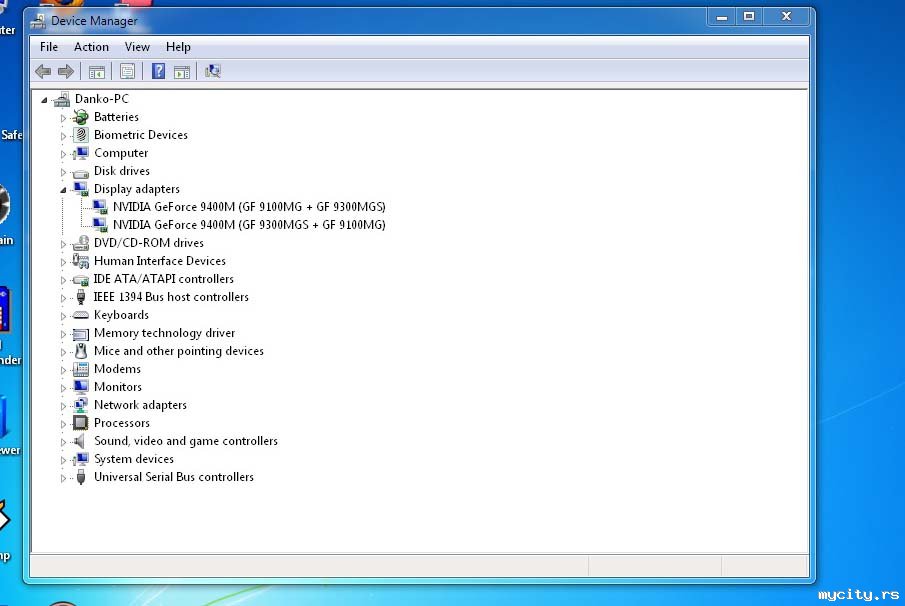
Task: Maximize the Device Manager window
Action: coord(749,17)
